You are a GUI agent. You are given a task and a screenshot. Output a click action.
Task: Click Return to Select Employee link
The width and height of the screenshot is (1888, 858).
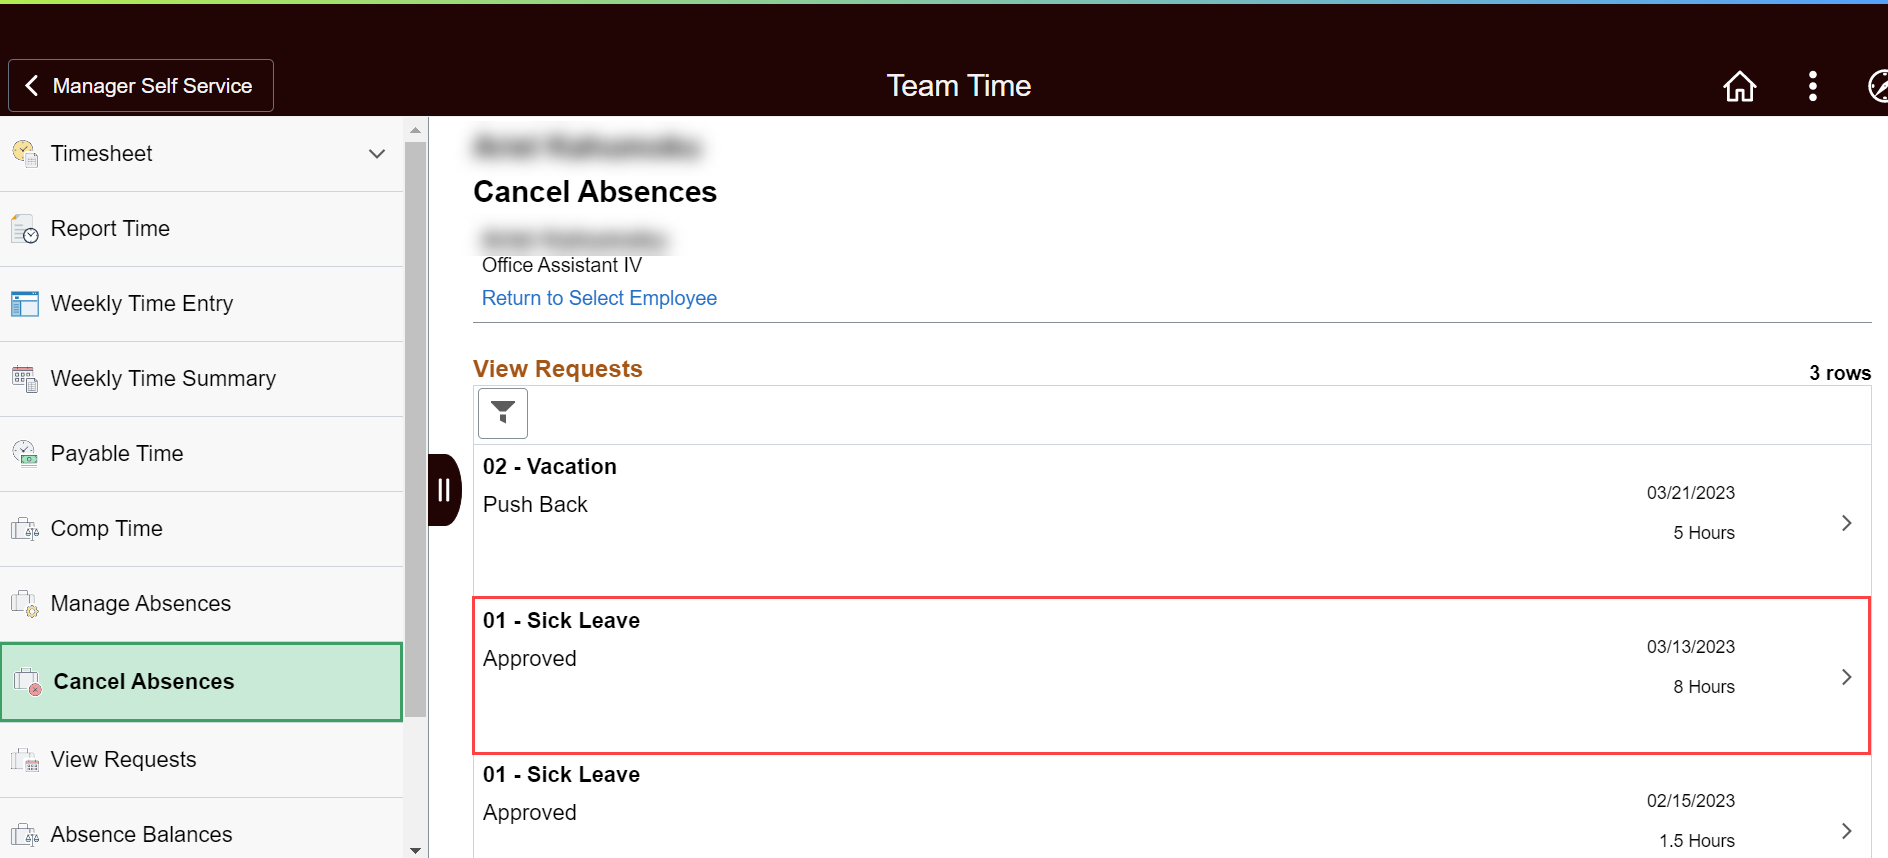598,297
